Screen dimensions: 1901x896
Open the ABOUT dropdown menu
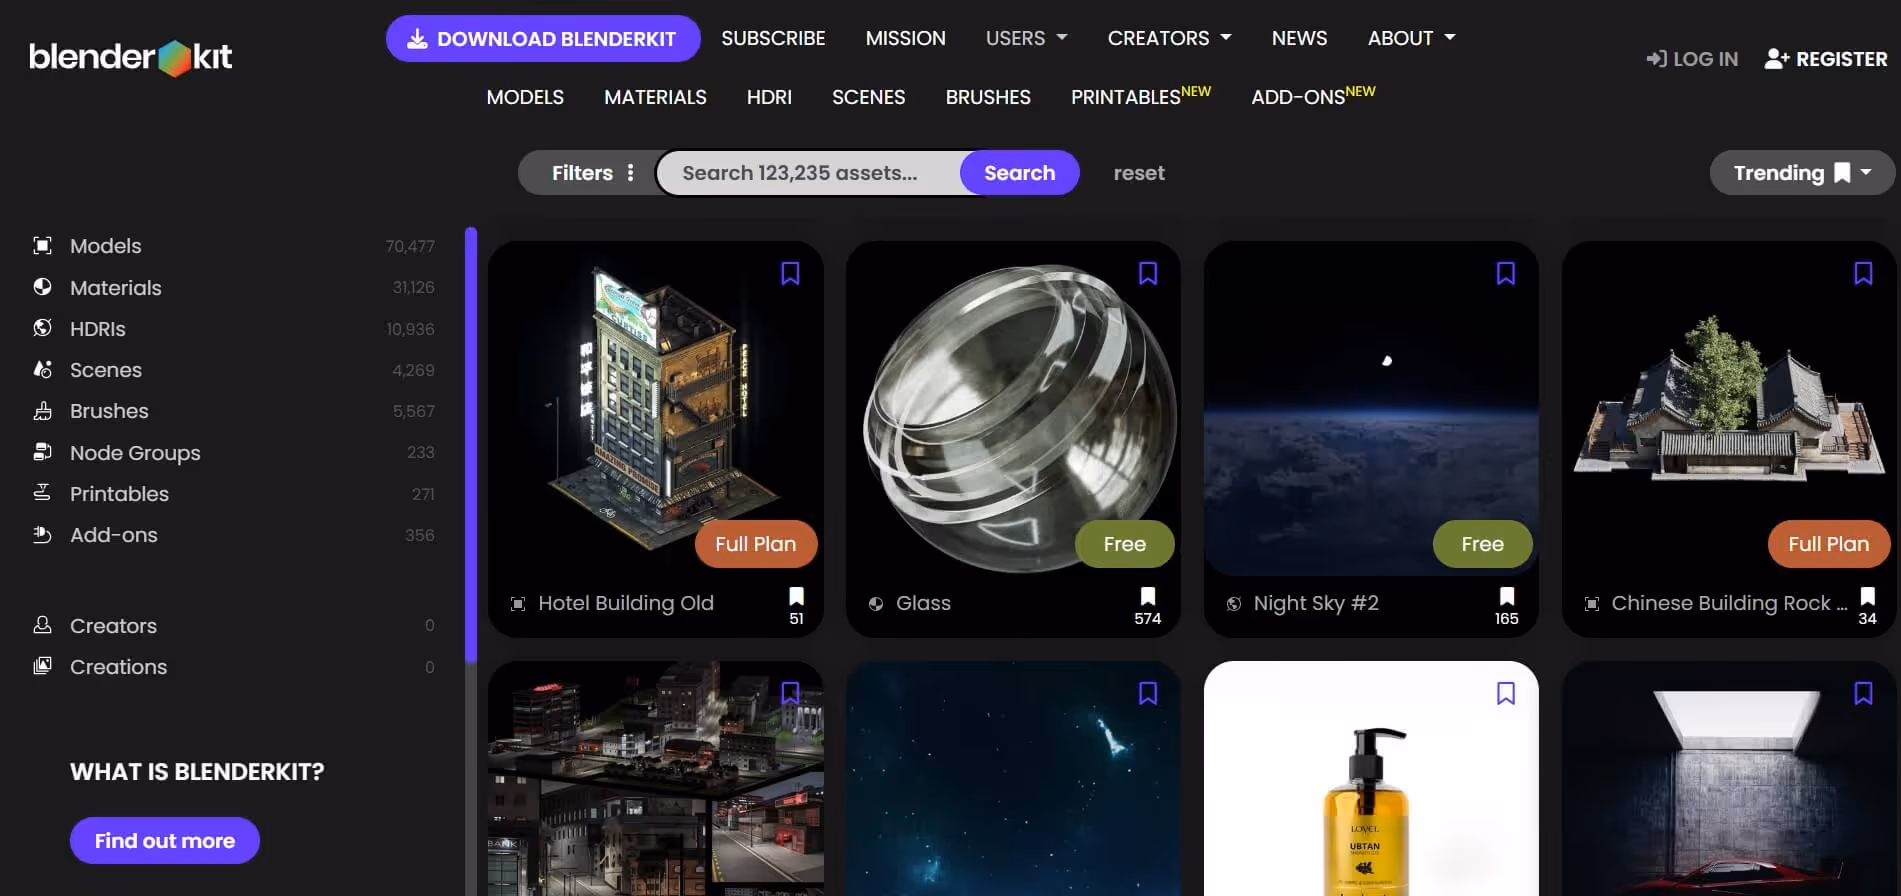1411,38
